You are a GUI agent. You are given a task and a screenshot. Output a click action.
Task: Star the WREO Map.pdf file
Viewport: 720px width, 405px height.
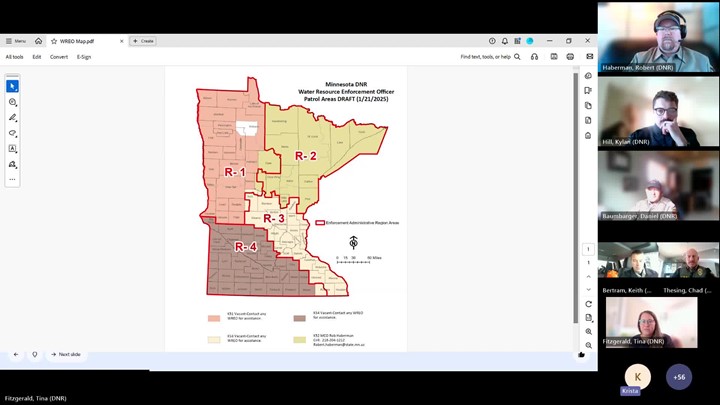54,41
